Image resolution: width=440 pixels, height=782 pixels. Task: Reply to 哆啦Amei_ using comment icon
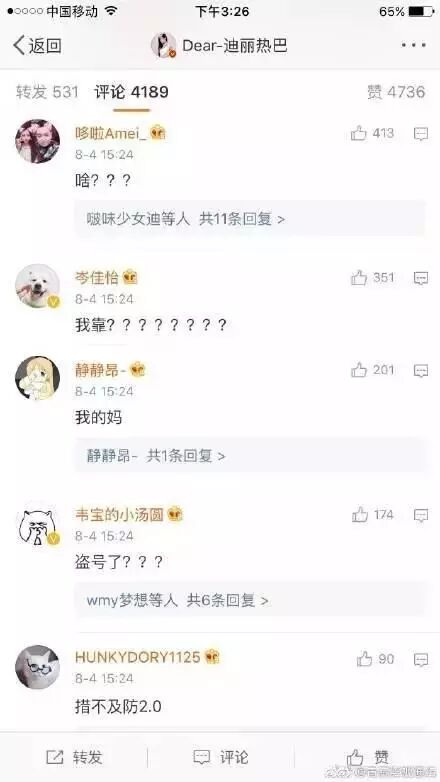tap(421, 134)
